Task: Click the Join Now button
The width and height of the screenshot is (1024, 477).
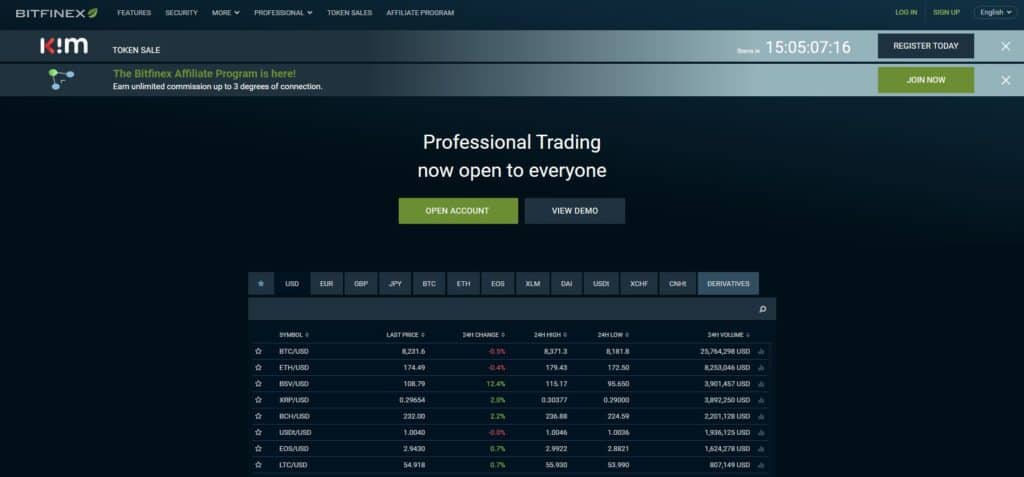Action: 925,80
